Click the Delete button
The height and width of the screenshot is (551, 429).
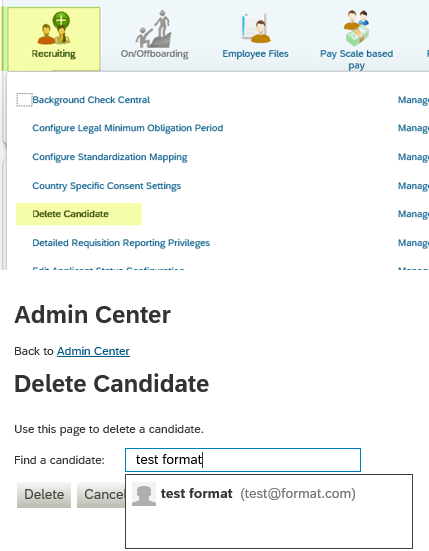click(44, 495)
